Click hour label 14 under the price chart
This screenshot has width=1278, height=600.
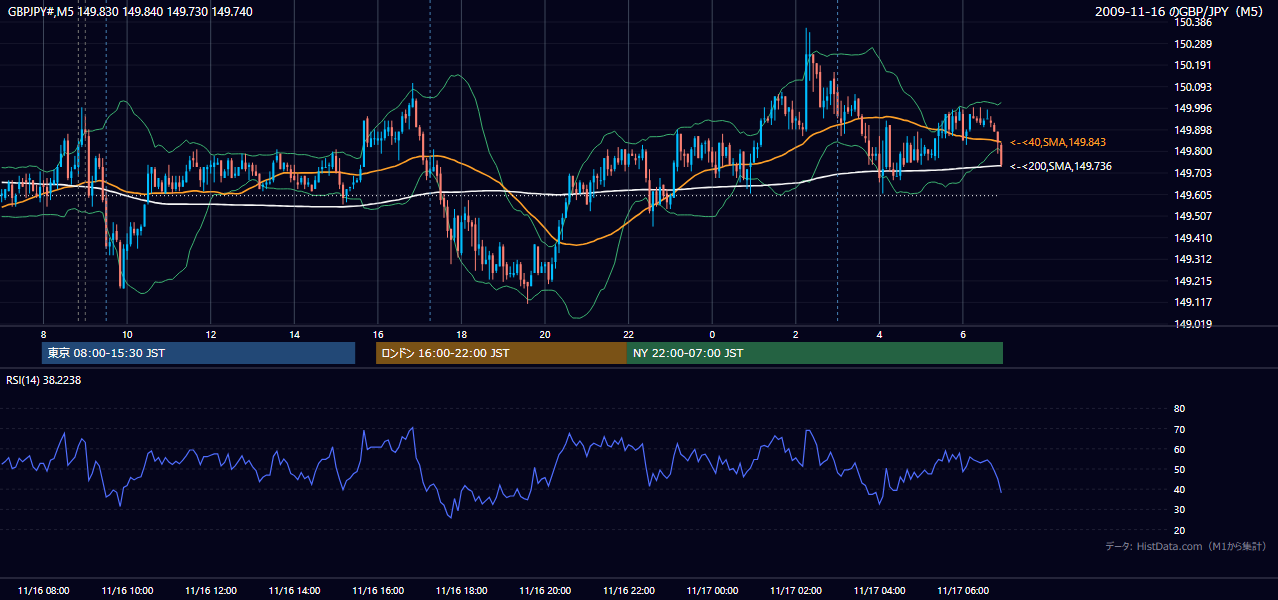click(x=294, y=334)
